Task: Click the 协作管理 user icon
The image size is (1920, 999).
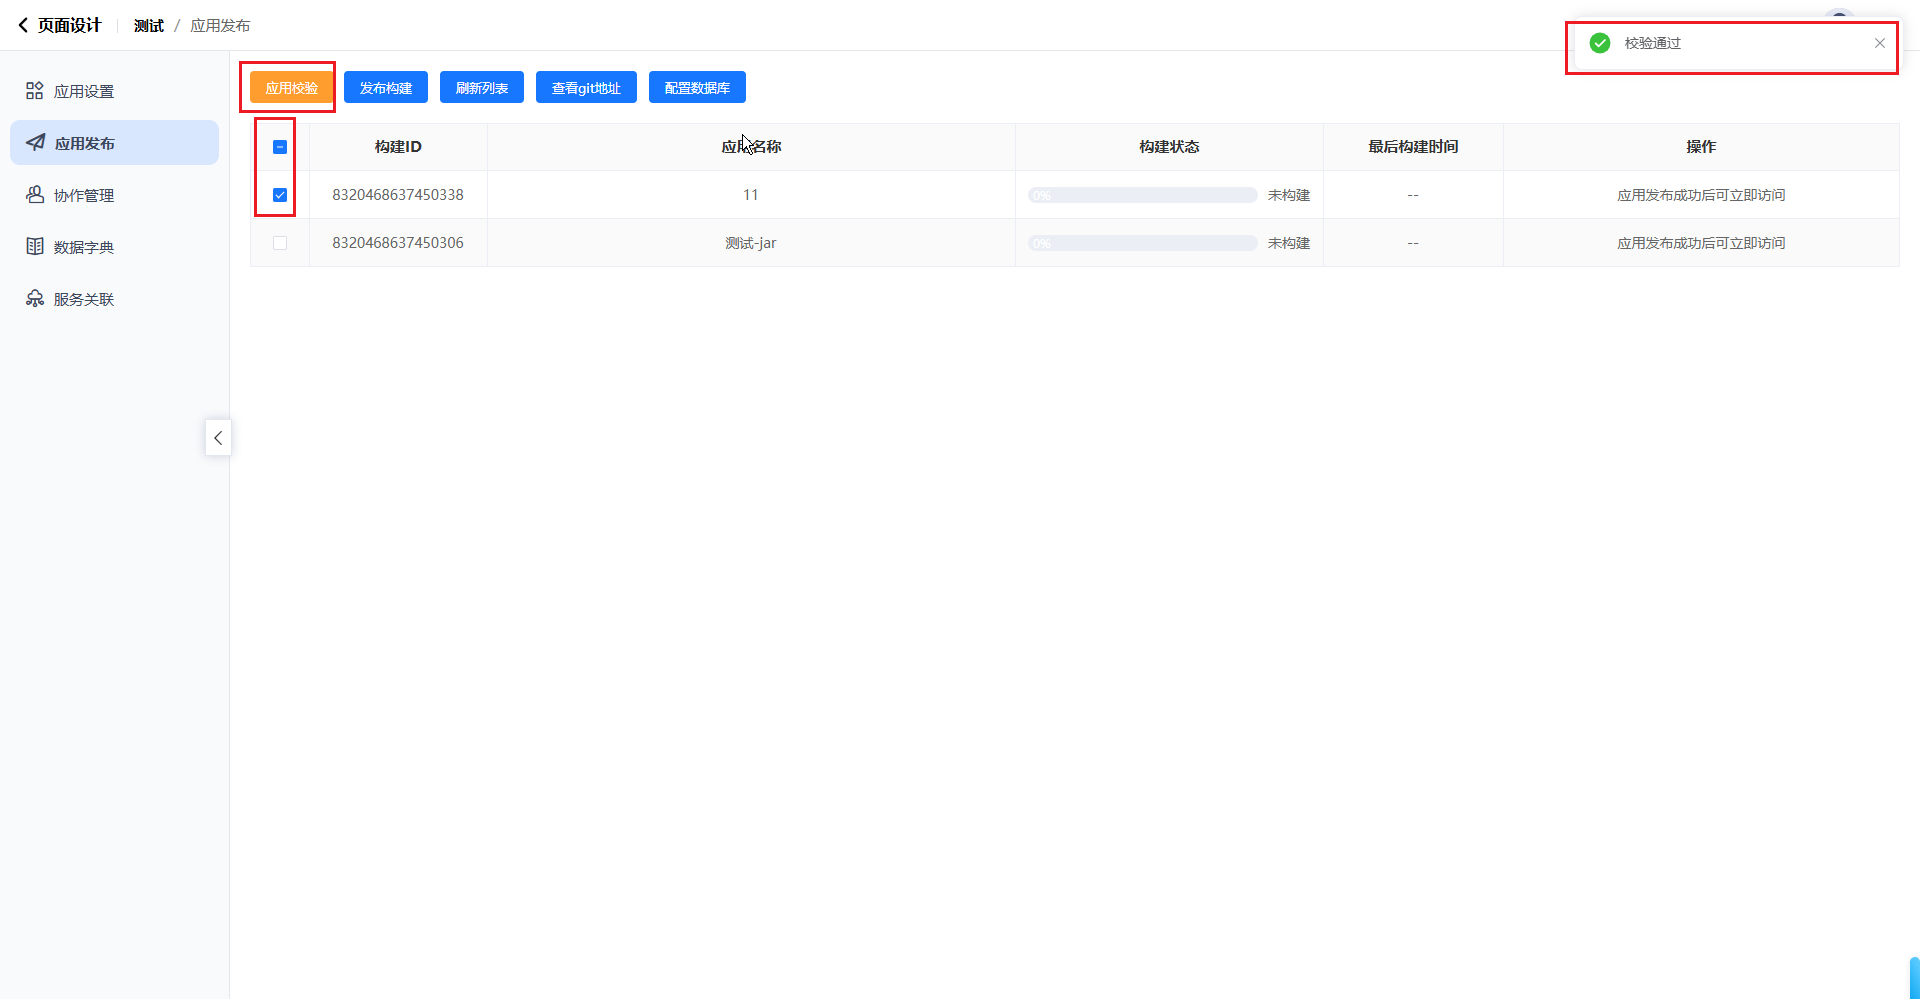Action: coord(35,195)
